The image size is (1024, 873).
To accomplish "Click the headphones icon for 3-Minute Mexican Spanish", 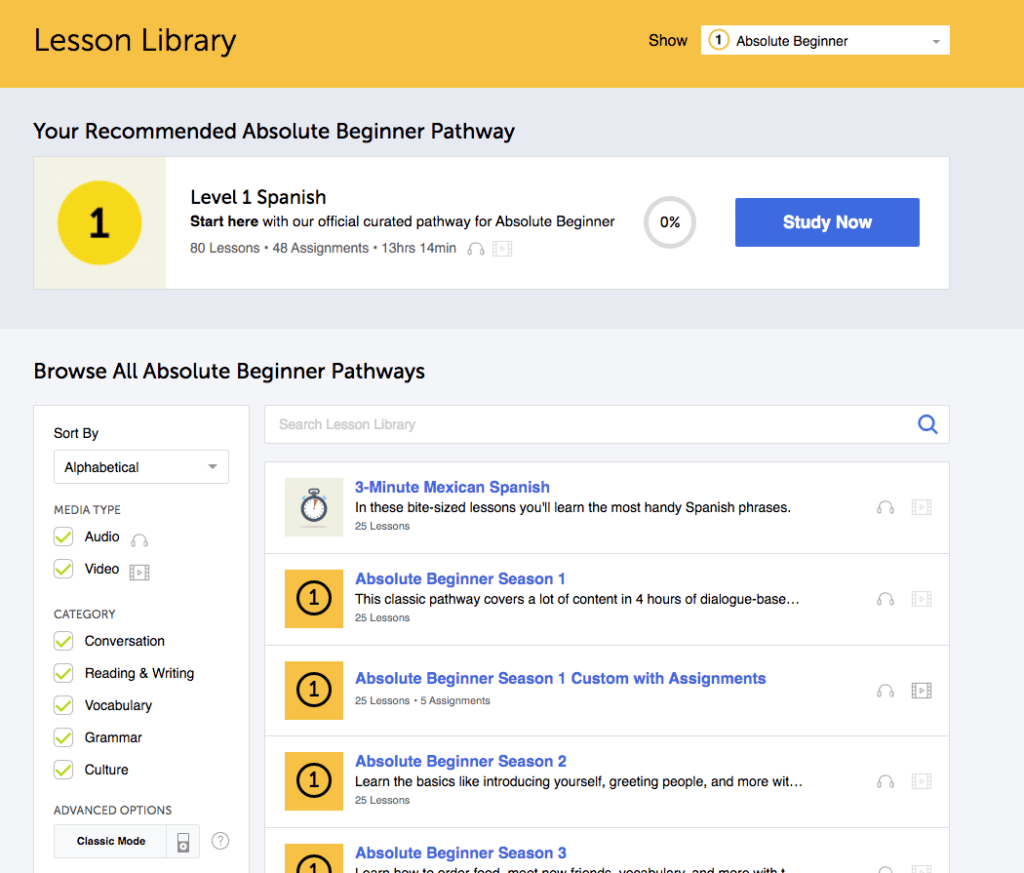I will coord(885,507).
